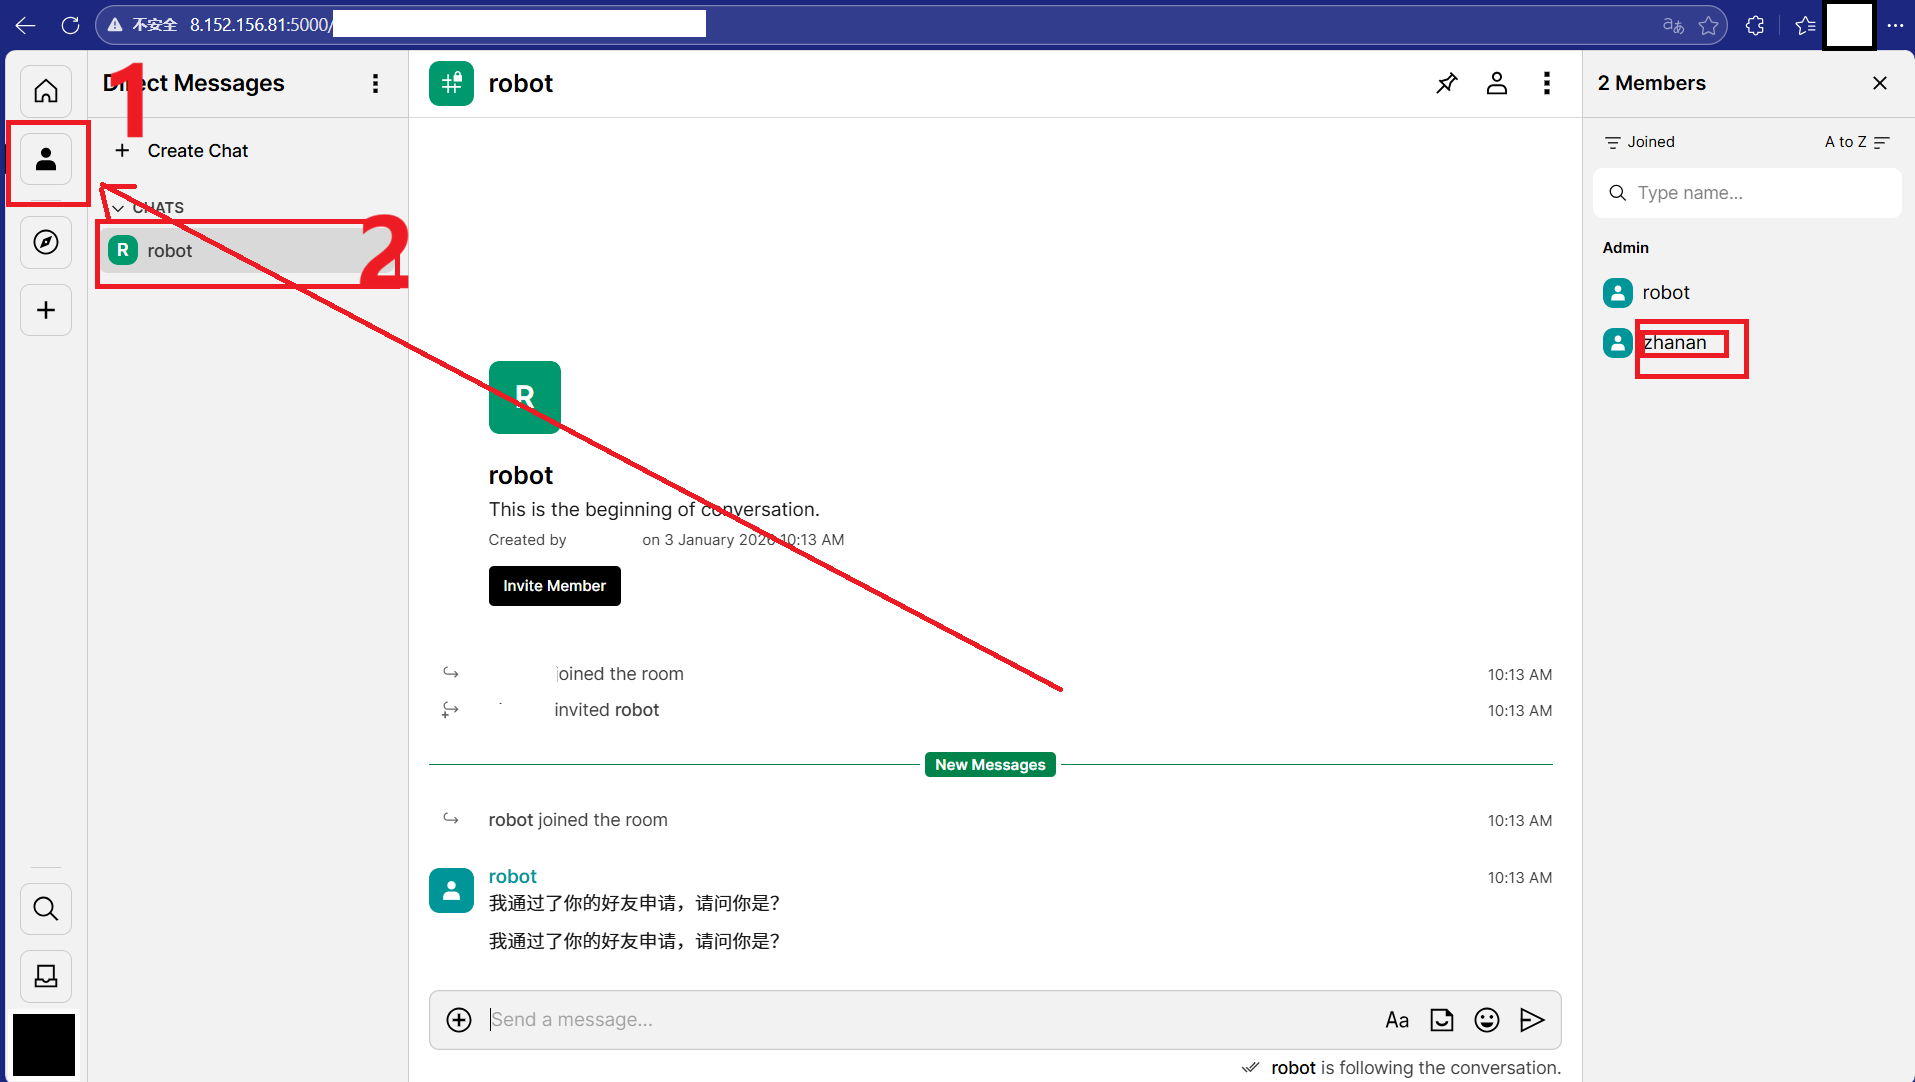
Task: Open Direct Messages three-dot menu
Action: tap(375, 84)
